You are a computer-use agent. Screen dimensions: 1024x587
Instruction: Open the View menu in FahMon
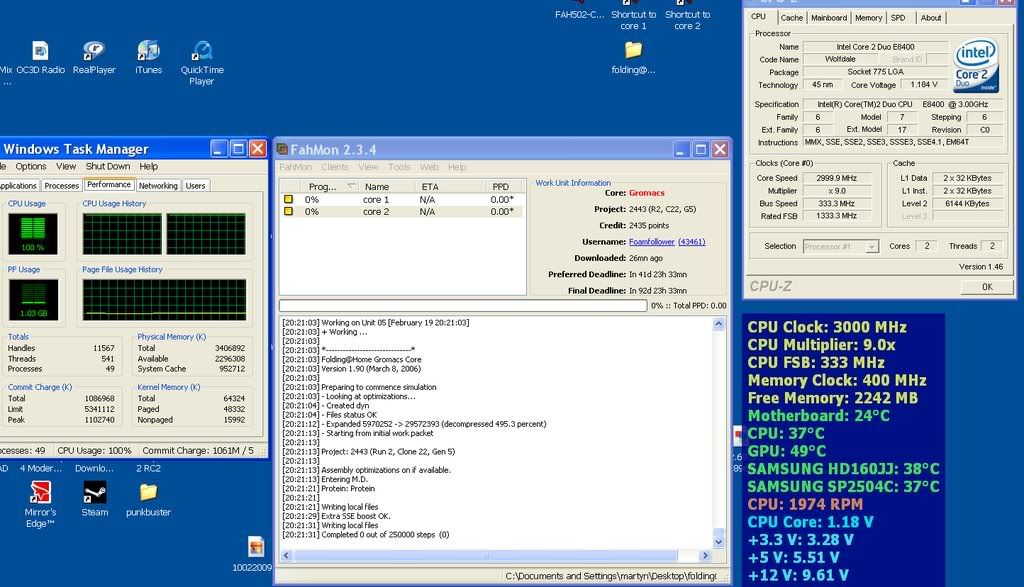368,167
